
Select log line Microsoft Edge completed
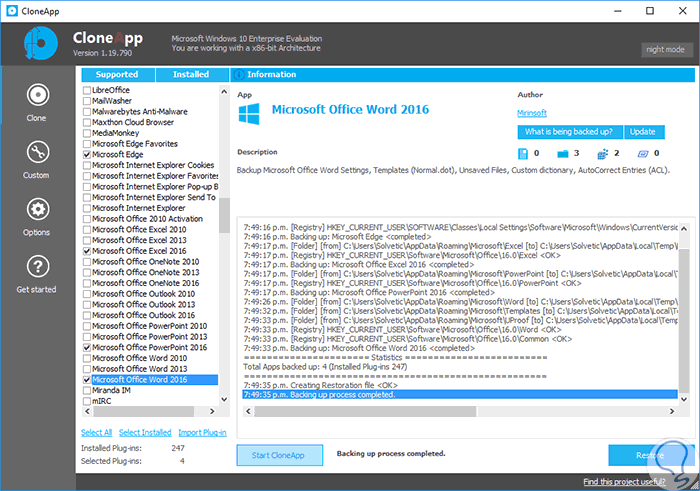(338, 237)
